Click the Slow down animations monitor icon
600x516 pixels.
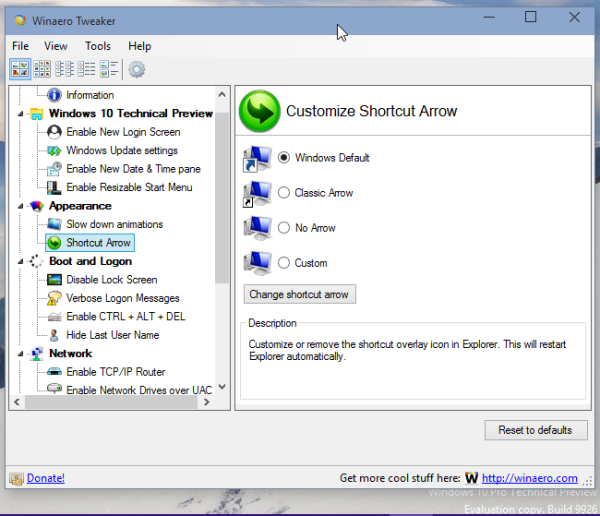(54, 224)
